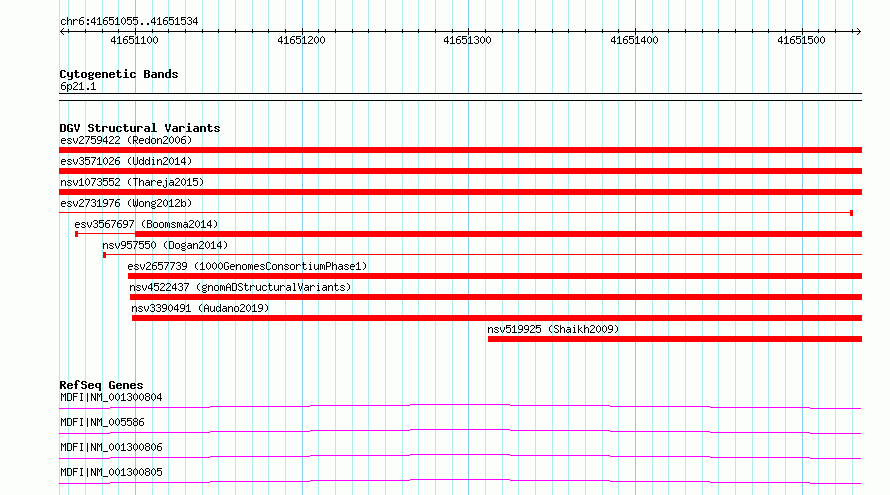
Task: Click ruler position 41651100
Action: [x=135, y=40]
